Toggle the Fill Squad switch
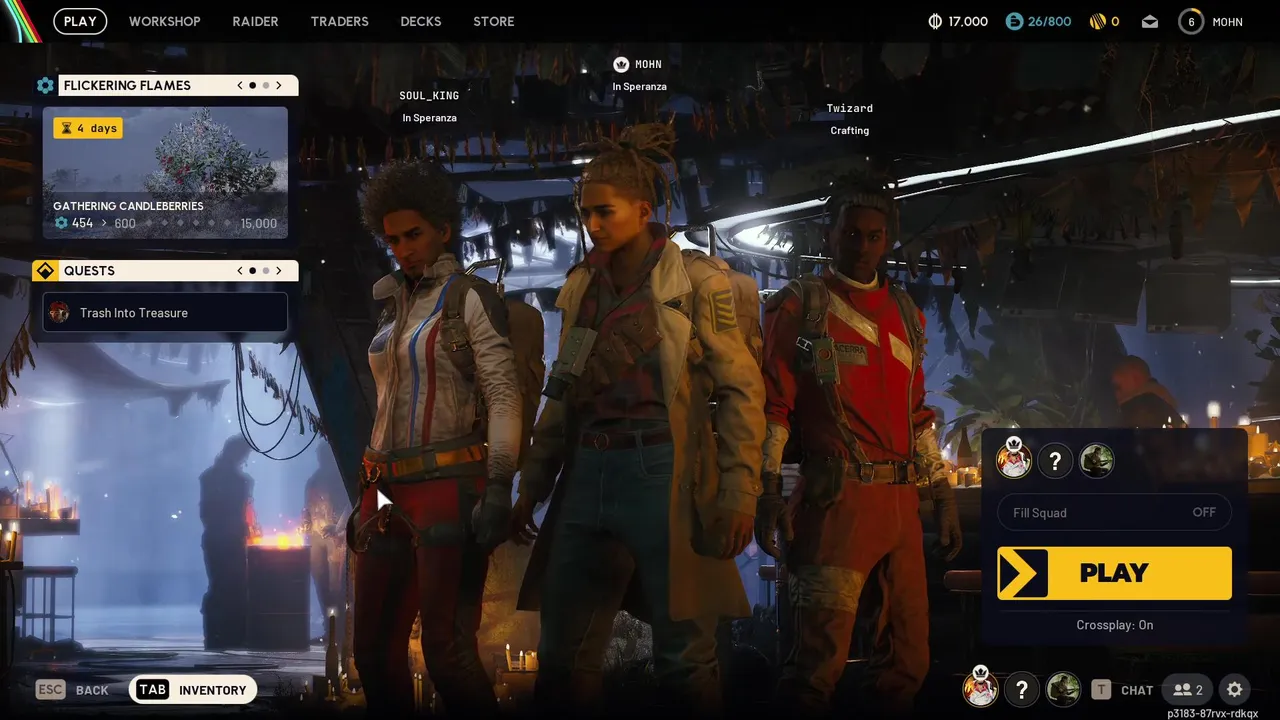The height and width of the screenshot is (720, 1280). (x=1114, y=512)
